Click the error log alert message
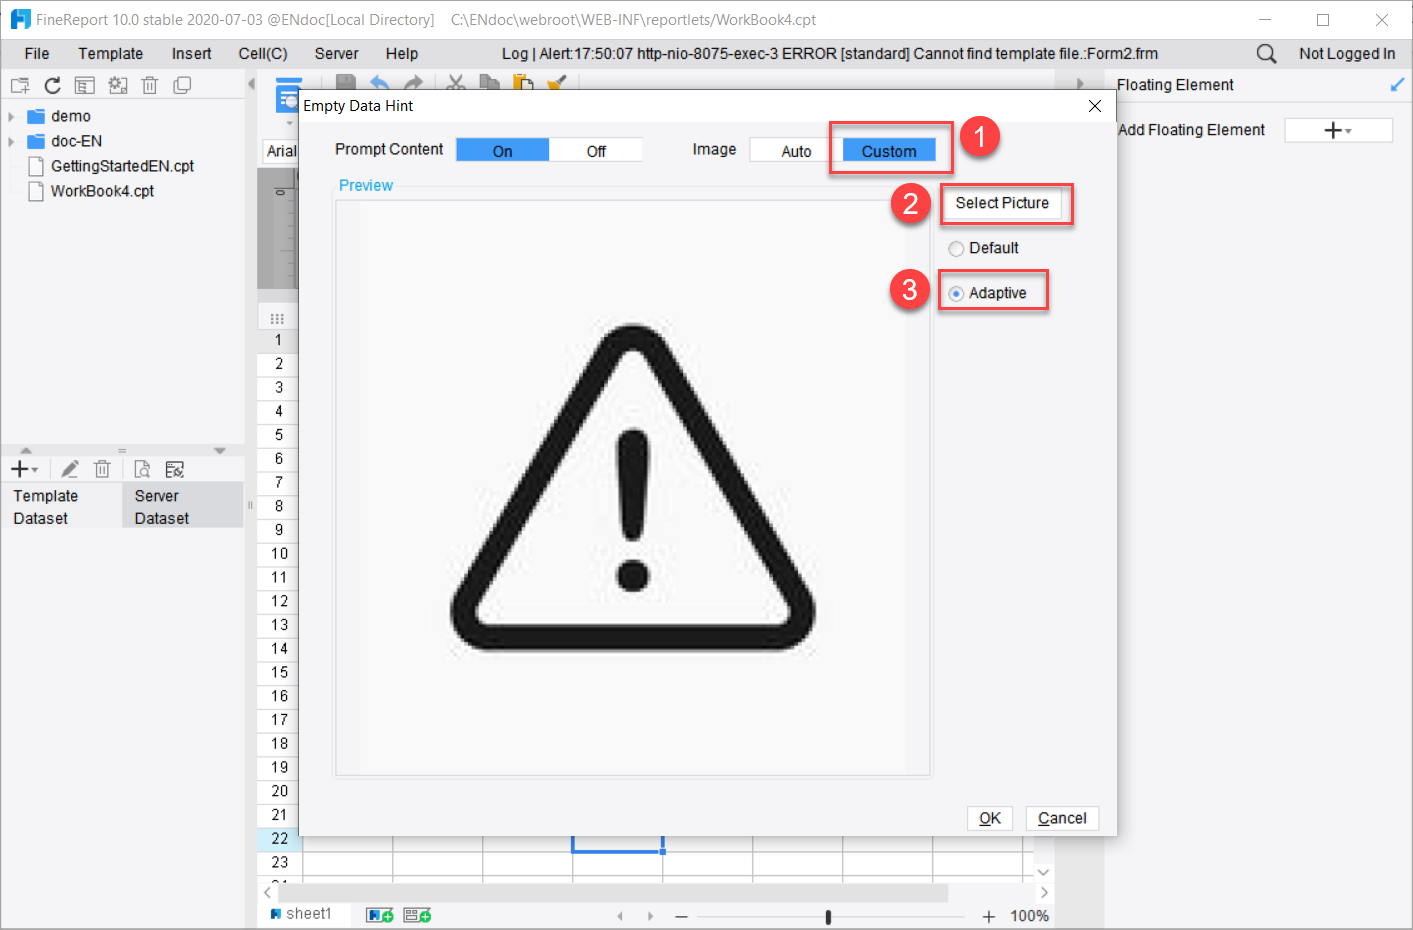 (830, 54)
